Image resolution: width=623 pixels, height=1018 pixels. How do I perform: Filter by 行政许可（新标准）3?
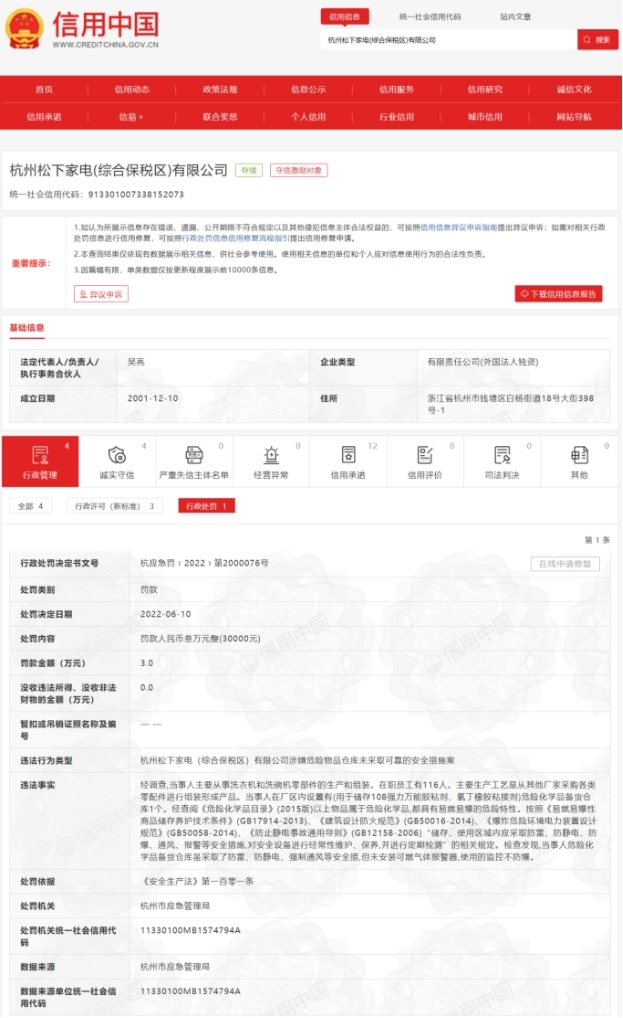click(114, 506)
